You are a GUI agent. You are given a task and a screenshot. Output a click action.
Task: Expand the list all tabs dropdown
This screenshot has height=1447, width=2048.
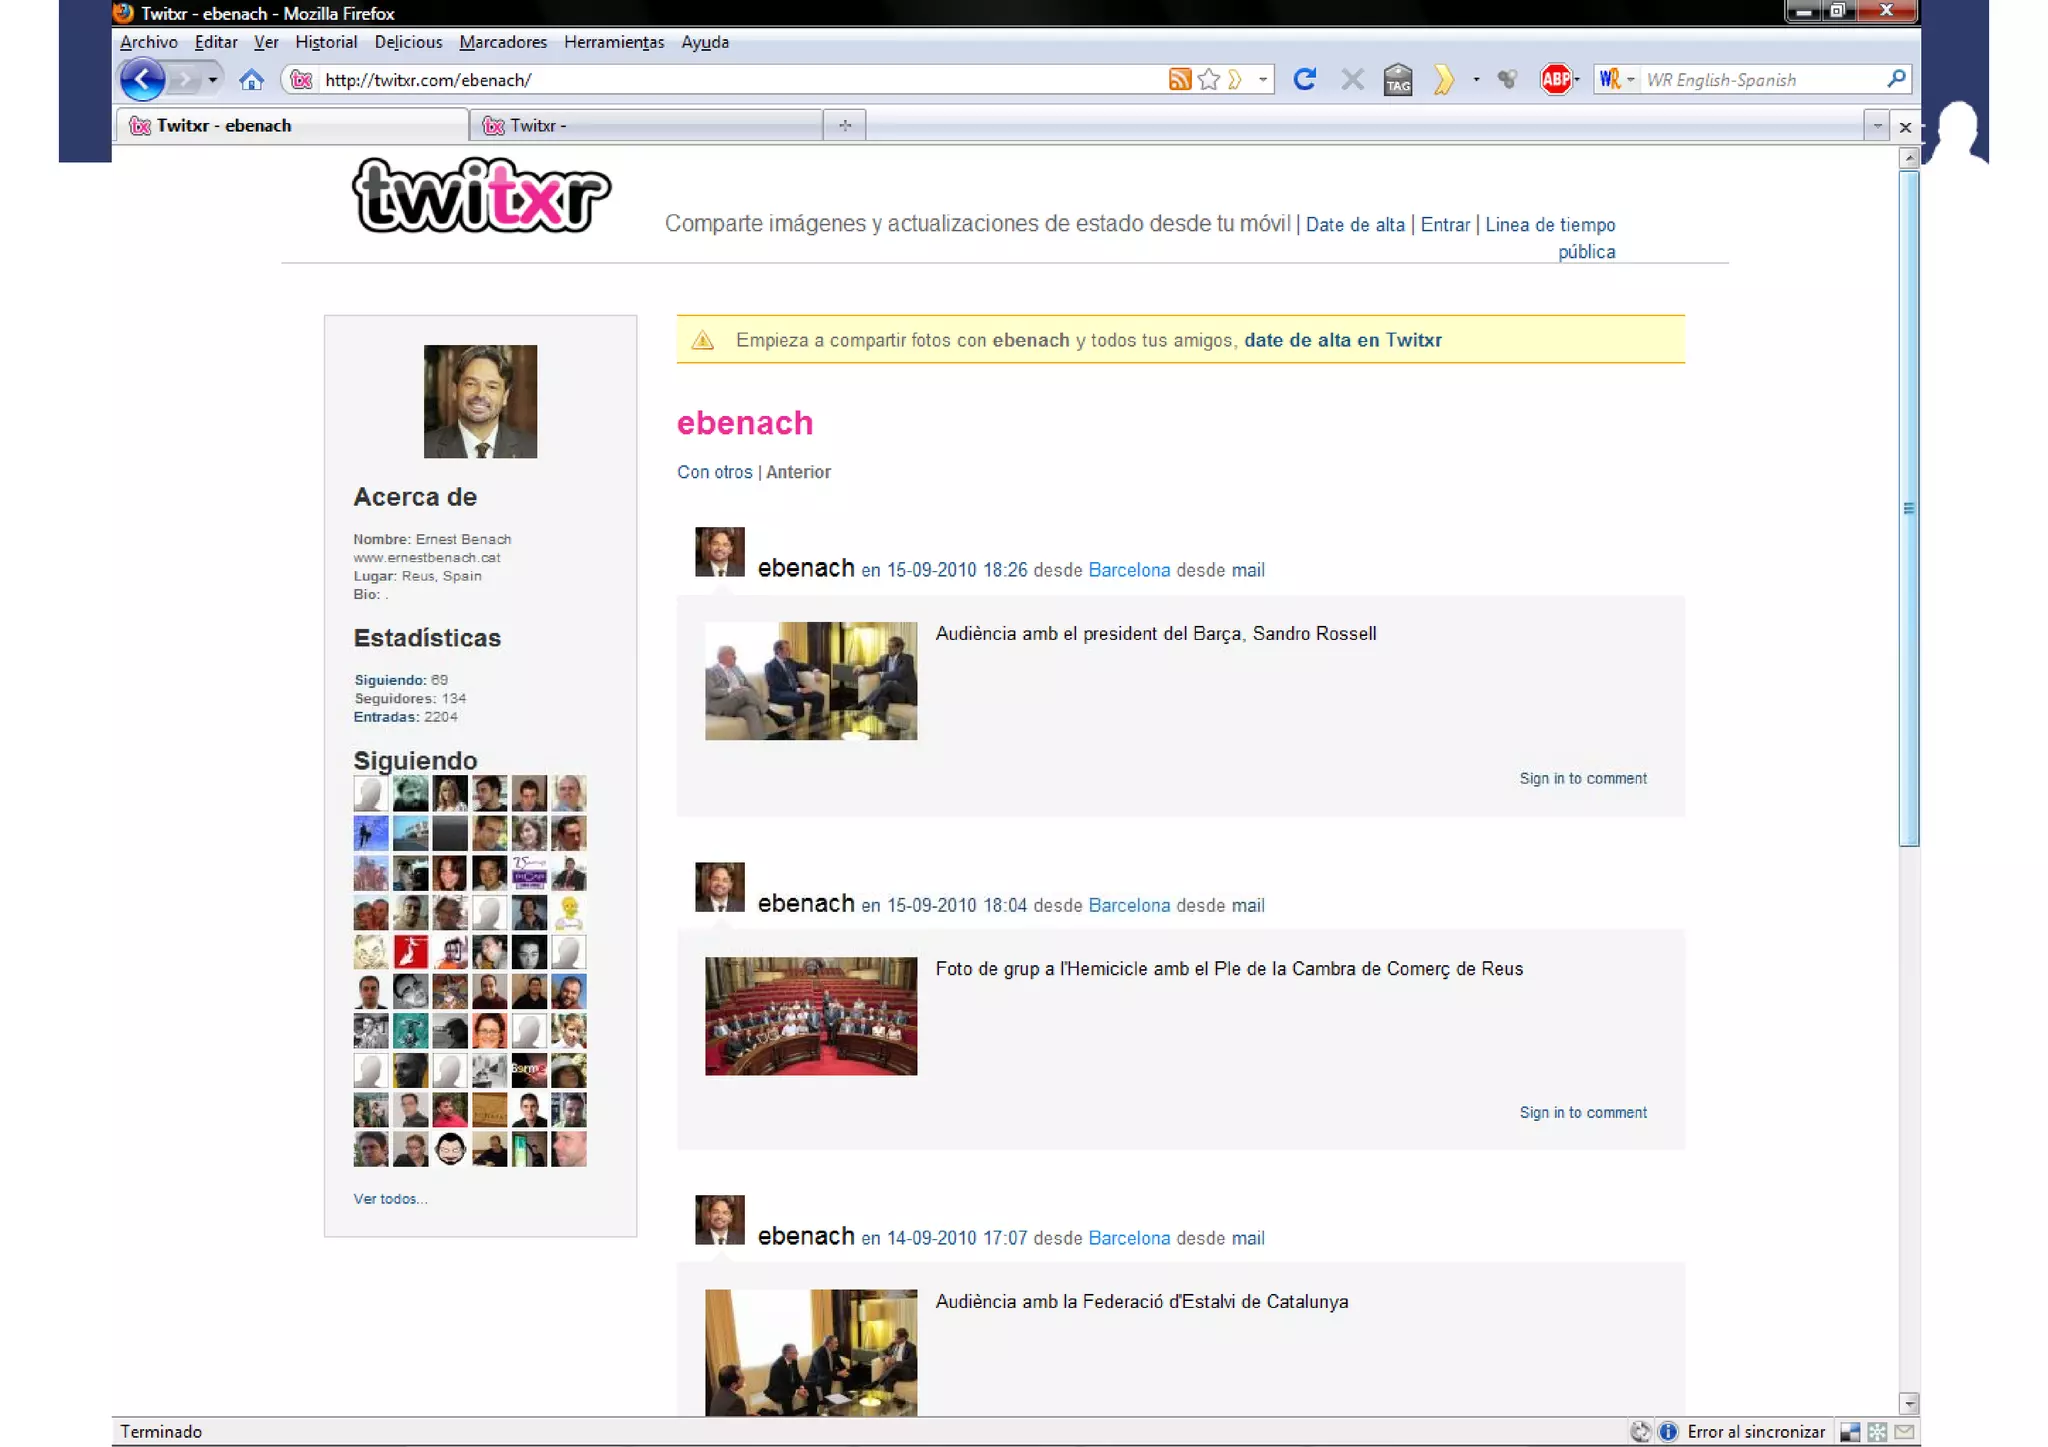pos(1876,126)
